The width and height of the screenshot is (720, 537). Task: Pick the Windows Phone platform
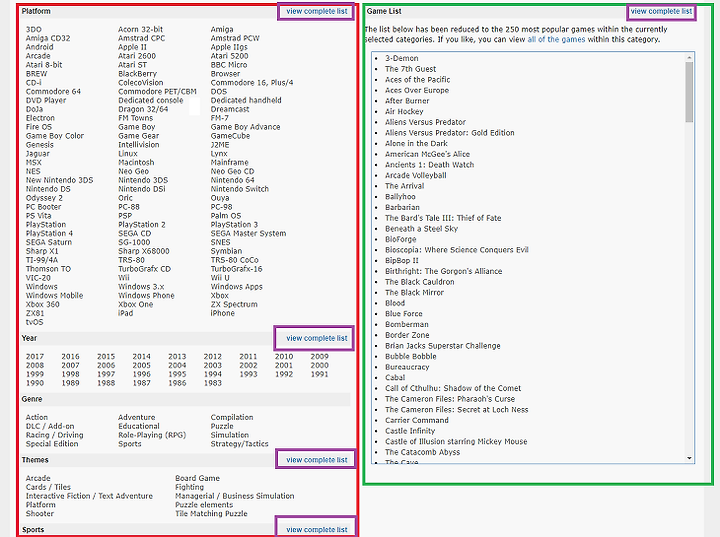point(146,295)
